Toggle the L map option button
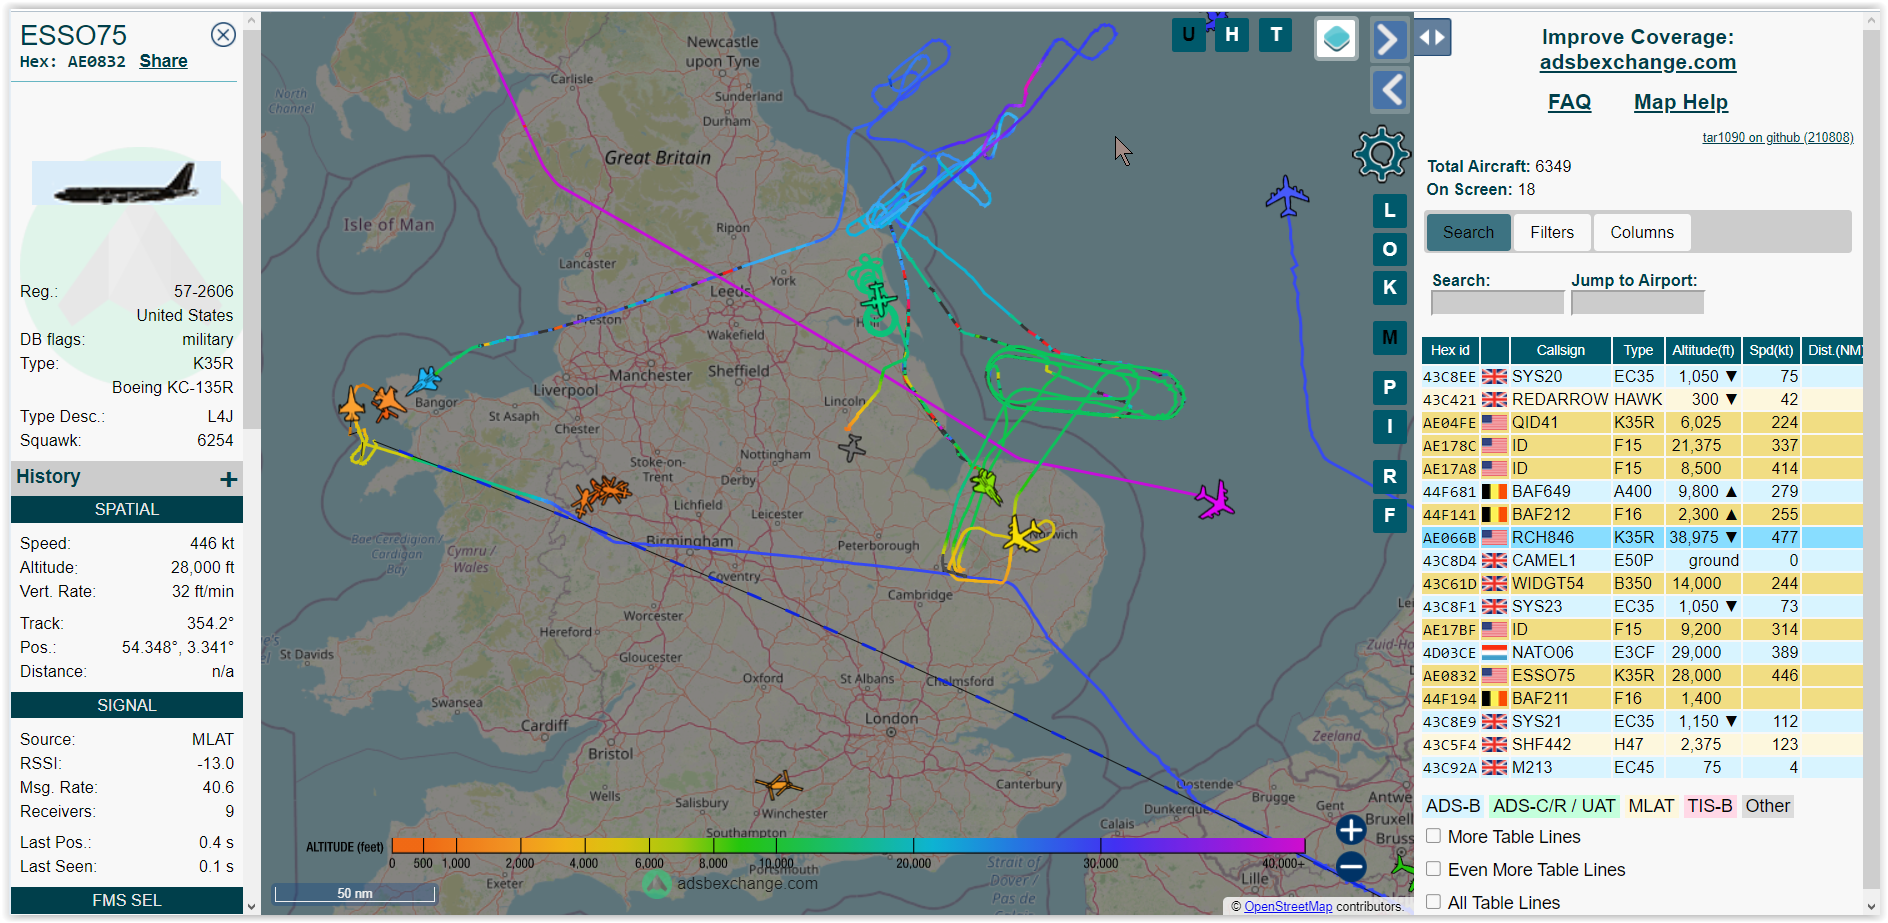Viewport: 1888px width, 923px height. [x=1389, y=211]
